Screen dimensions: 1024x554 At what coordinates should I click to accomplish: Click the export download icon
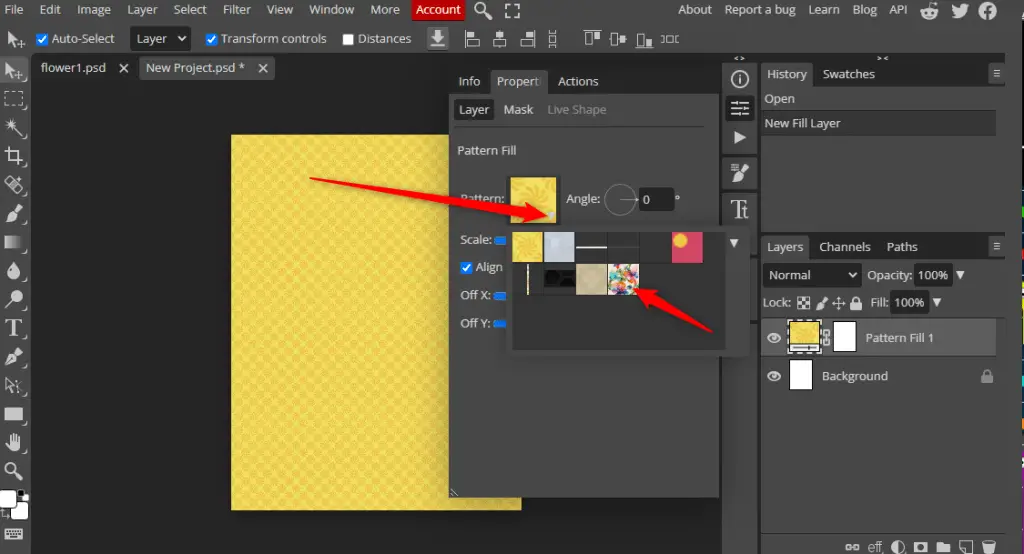pos(438,39)
